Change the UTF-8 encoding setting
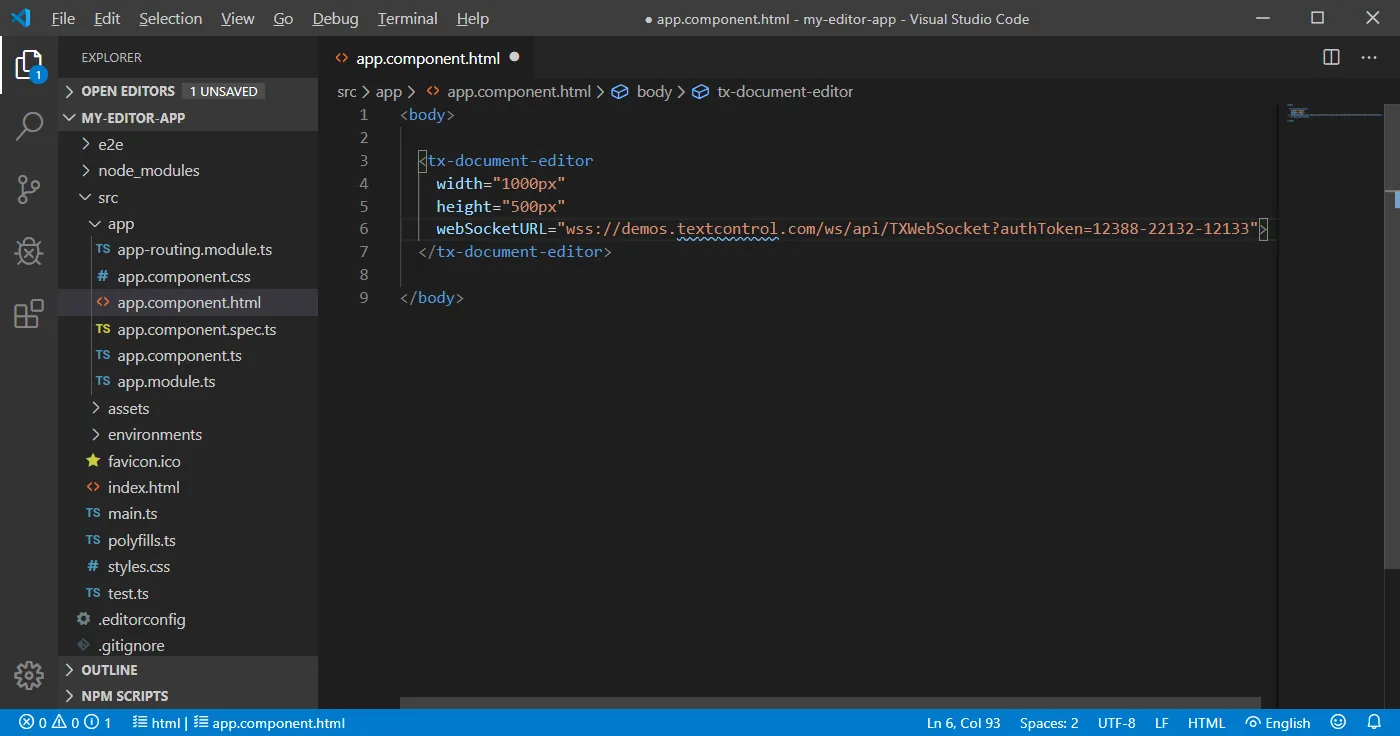The width and height of the screenshot is (1400, 736). click(1117, 722)
